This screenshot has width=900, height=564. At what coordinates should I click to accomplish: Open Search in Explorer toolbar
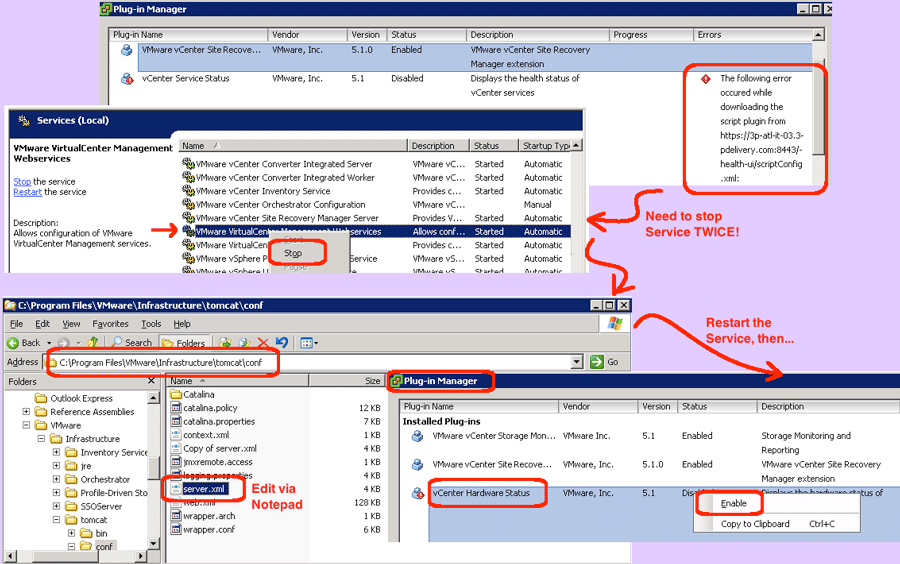(x=132, y=343)
